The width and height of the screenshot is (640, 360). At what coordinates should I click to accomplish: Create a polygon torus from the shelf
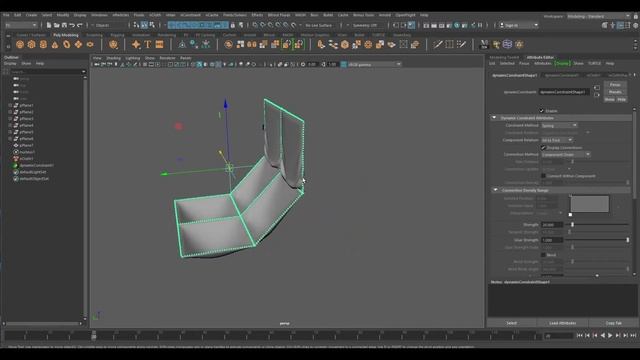[x=67, y=44]
